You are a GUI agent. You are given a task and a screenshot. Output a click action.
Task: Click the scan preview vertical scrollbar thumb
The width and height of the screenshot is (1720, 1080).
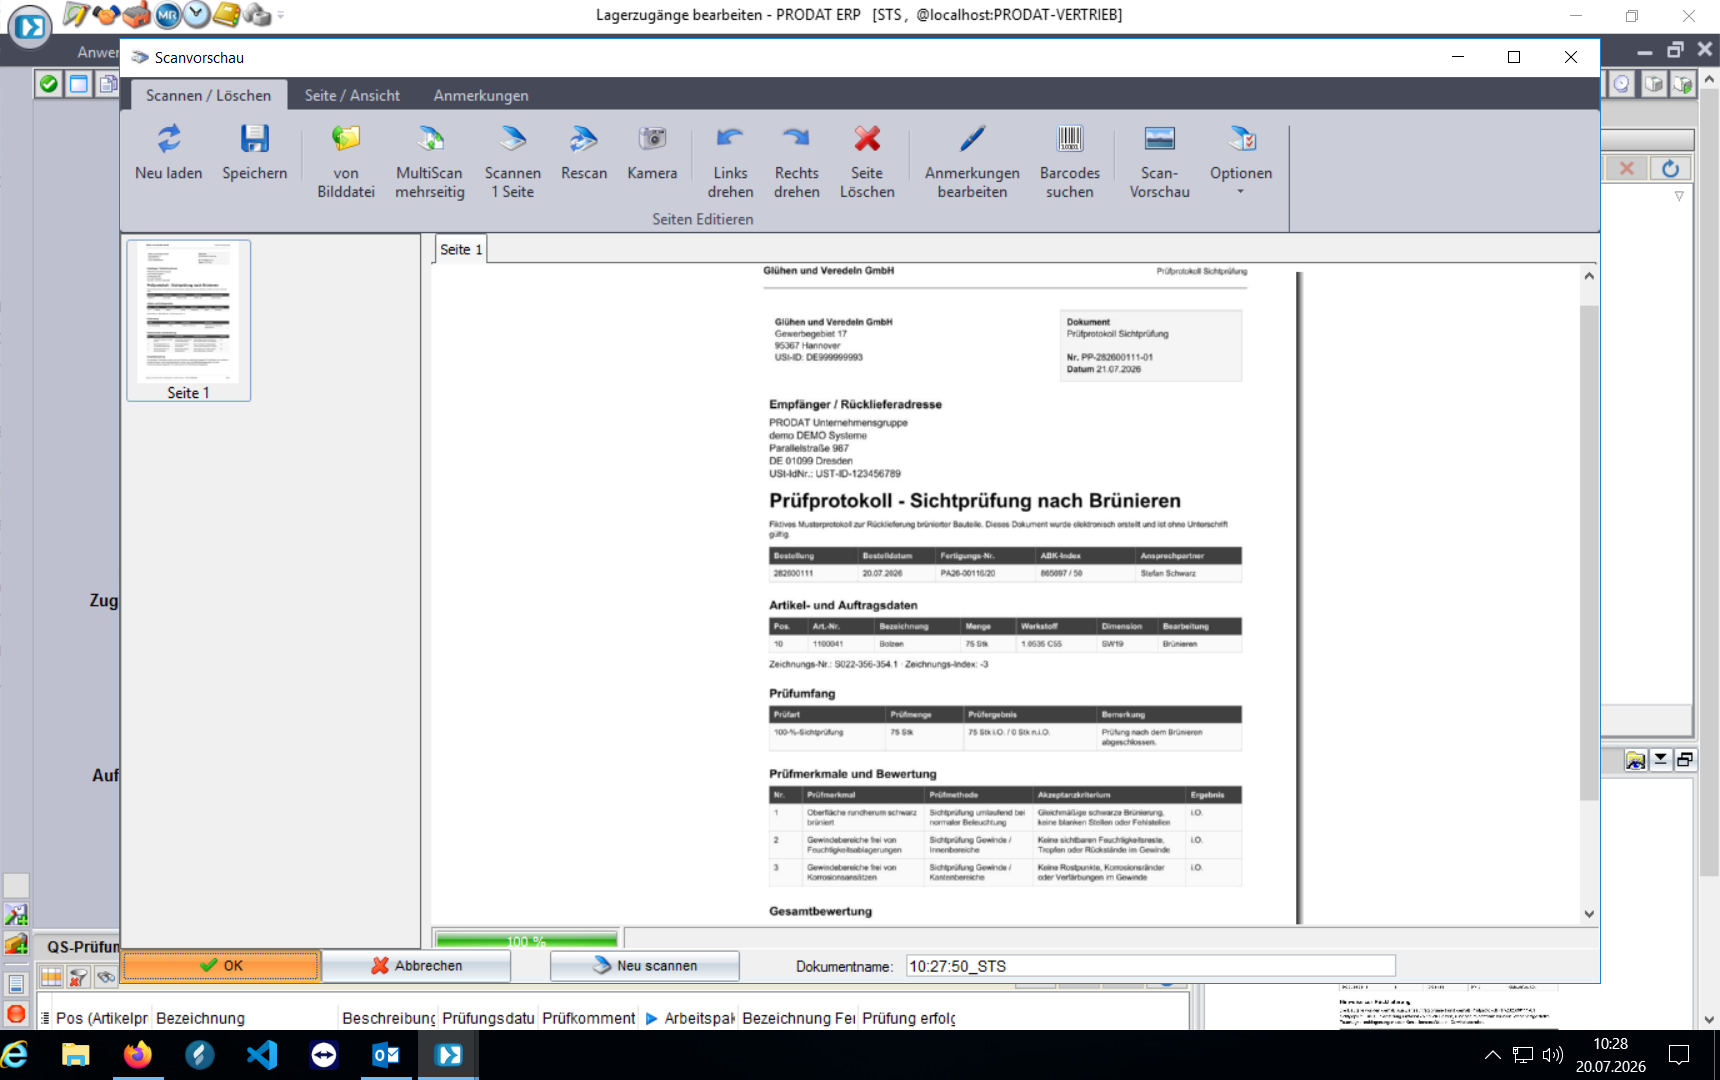1589,552
